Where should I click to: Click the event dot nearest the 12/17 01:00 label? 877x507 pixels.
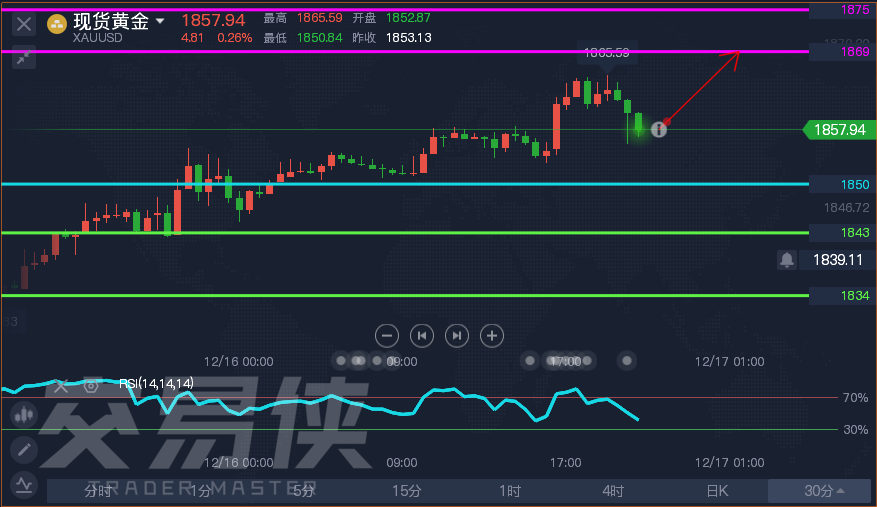(x=627, y=361)
